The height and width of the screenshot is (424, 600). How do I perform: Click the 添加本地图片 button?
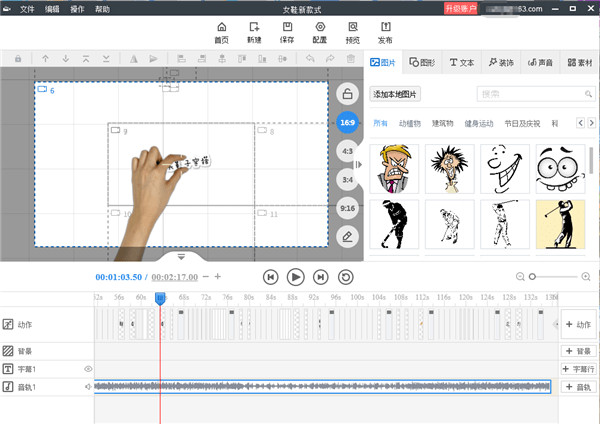click(x=396, y=94)
